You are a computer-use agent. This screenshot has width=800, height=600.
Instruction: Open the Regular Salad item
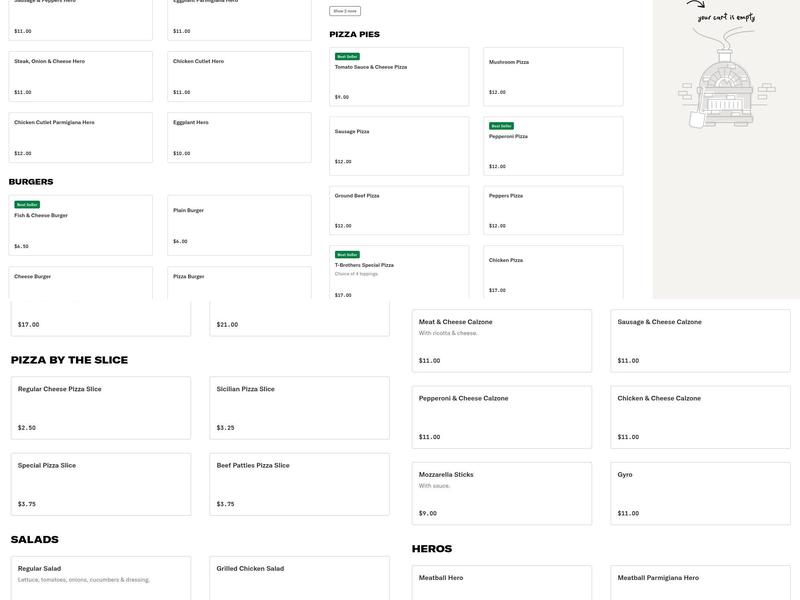point(100,577)
